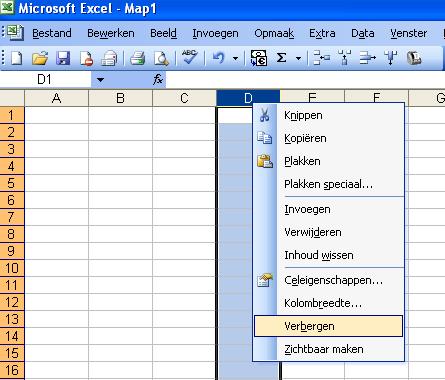Hide column with Verbergen

point(329,326)
